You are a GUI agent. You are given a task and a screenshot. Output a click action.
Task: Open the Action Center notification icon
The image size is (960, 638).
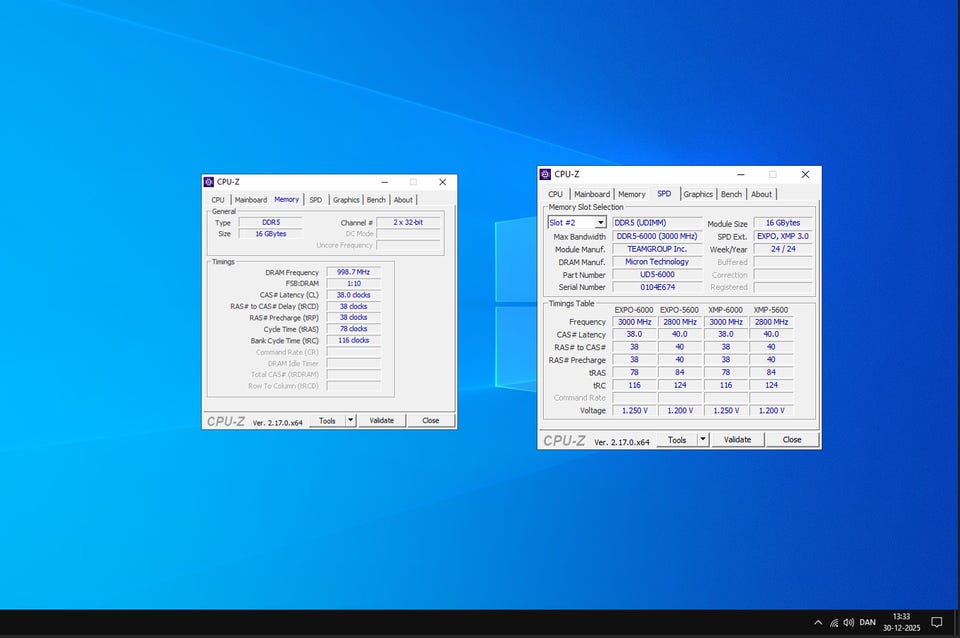(x=937, y=622)
